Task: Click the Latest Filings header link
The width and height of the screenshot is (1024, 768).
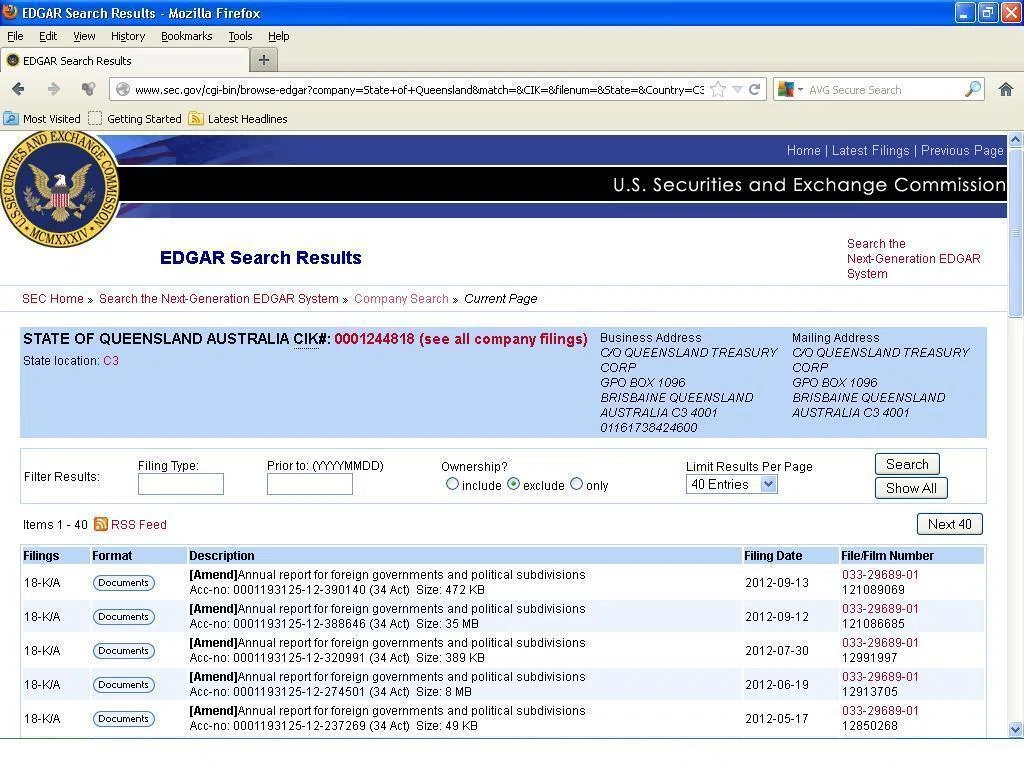Action: [x=870, y=150]
